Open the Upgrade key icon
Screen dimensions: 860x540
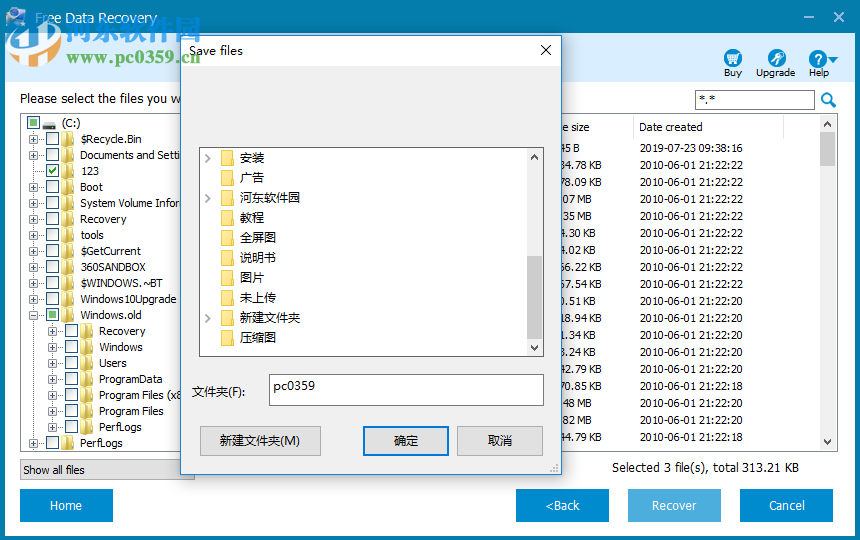click(x=776, y=58)
